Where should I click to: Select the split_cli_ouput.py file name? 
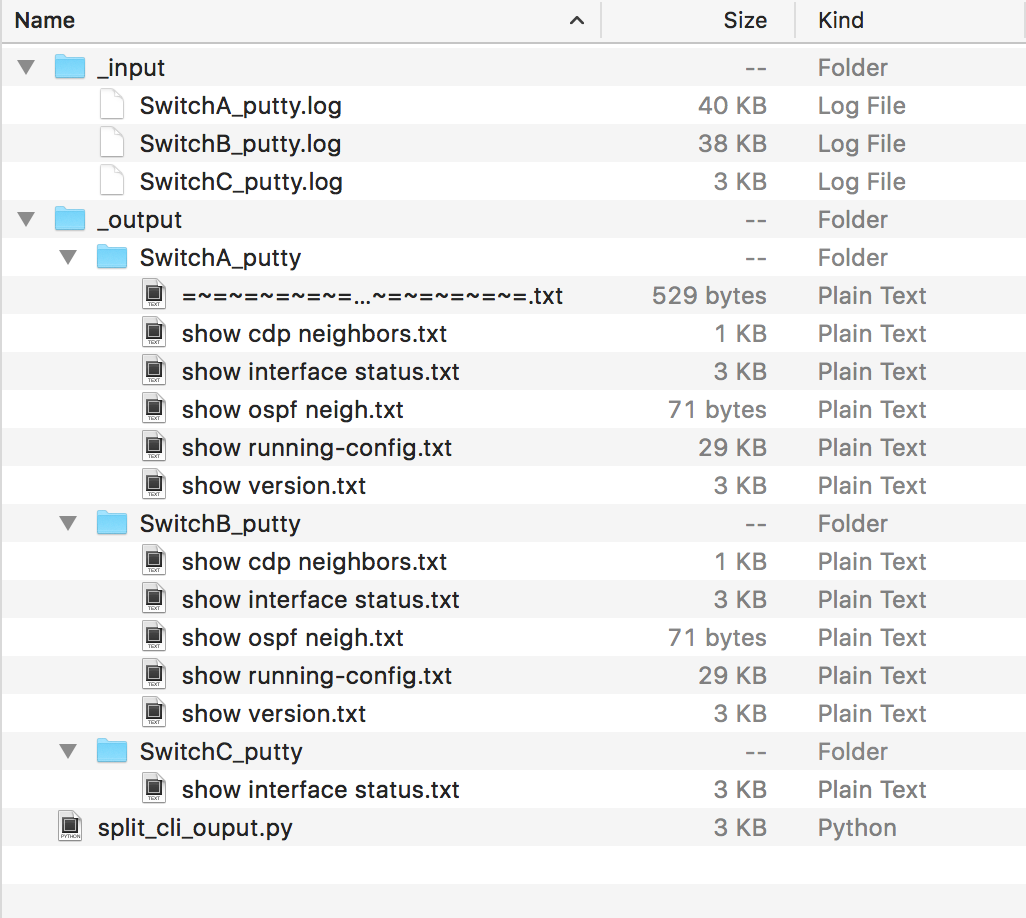point(195,828)
